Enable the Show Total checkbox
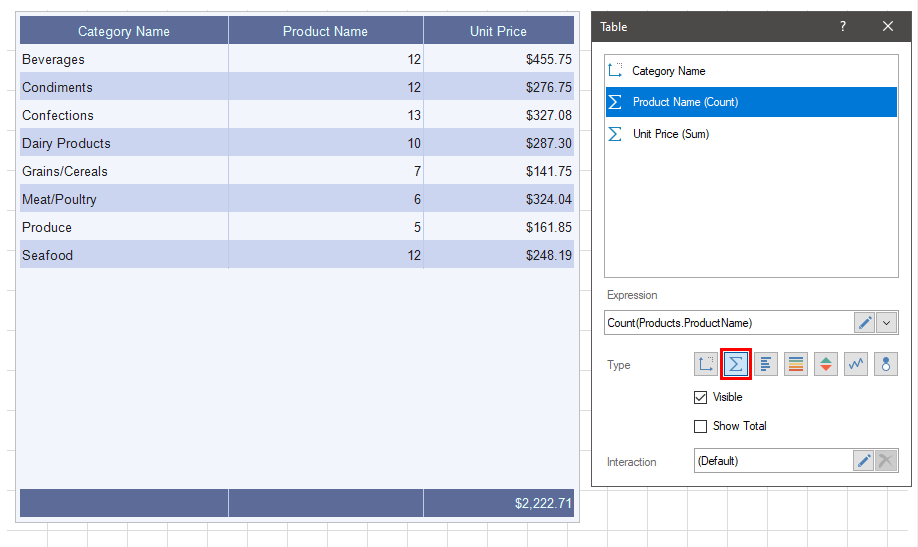Viewport: 918px width, 547px height. (x=700, y=426)
